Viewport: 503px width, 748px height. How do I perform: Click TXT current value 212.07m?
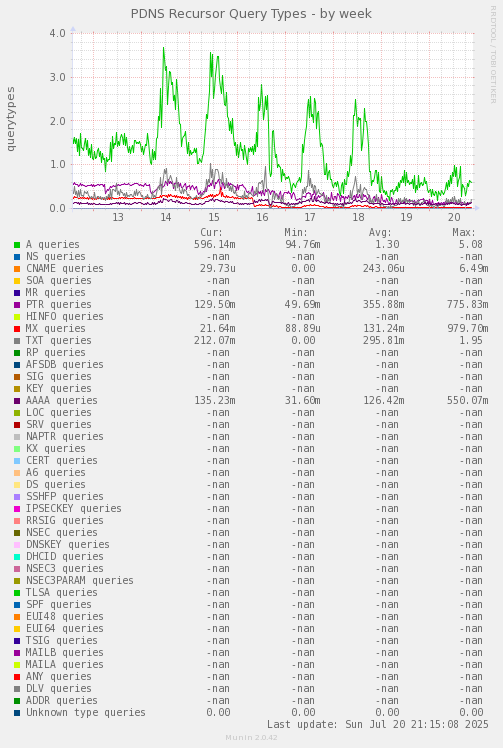[215, 340]
